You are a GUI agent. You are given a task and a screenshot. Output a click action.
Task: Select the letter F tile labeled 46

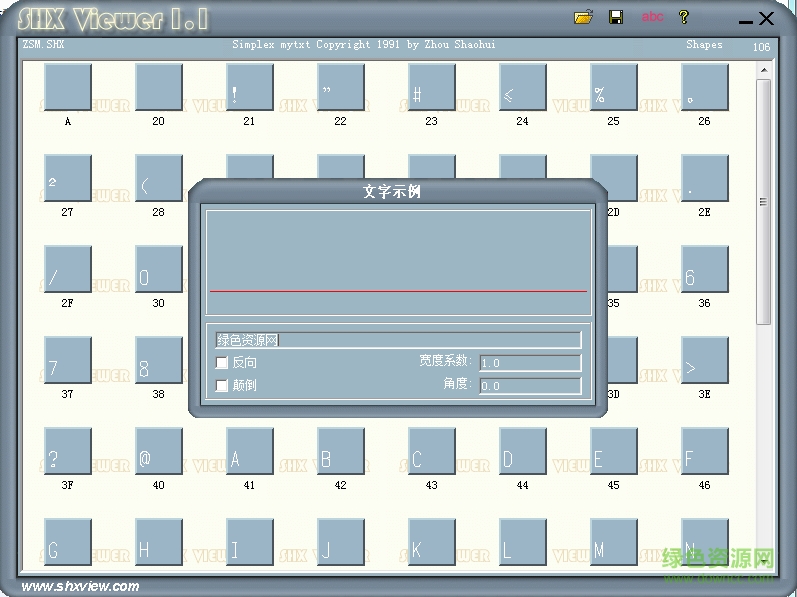point(704,451)
